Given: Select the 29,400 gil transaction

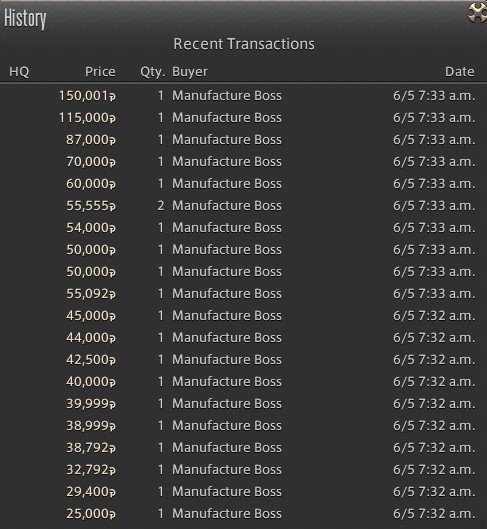Looking at the screenshot, I should tap(244, 492).
